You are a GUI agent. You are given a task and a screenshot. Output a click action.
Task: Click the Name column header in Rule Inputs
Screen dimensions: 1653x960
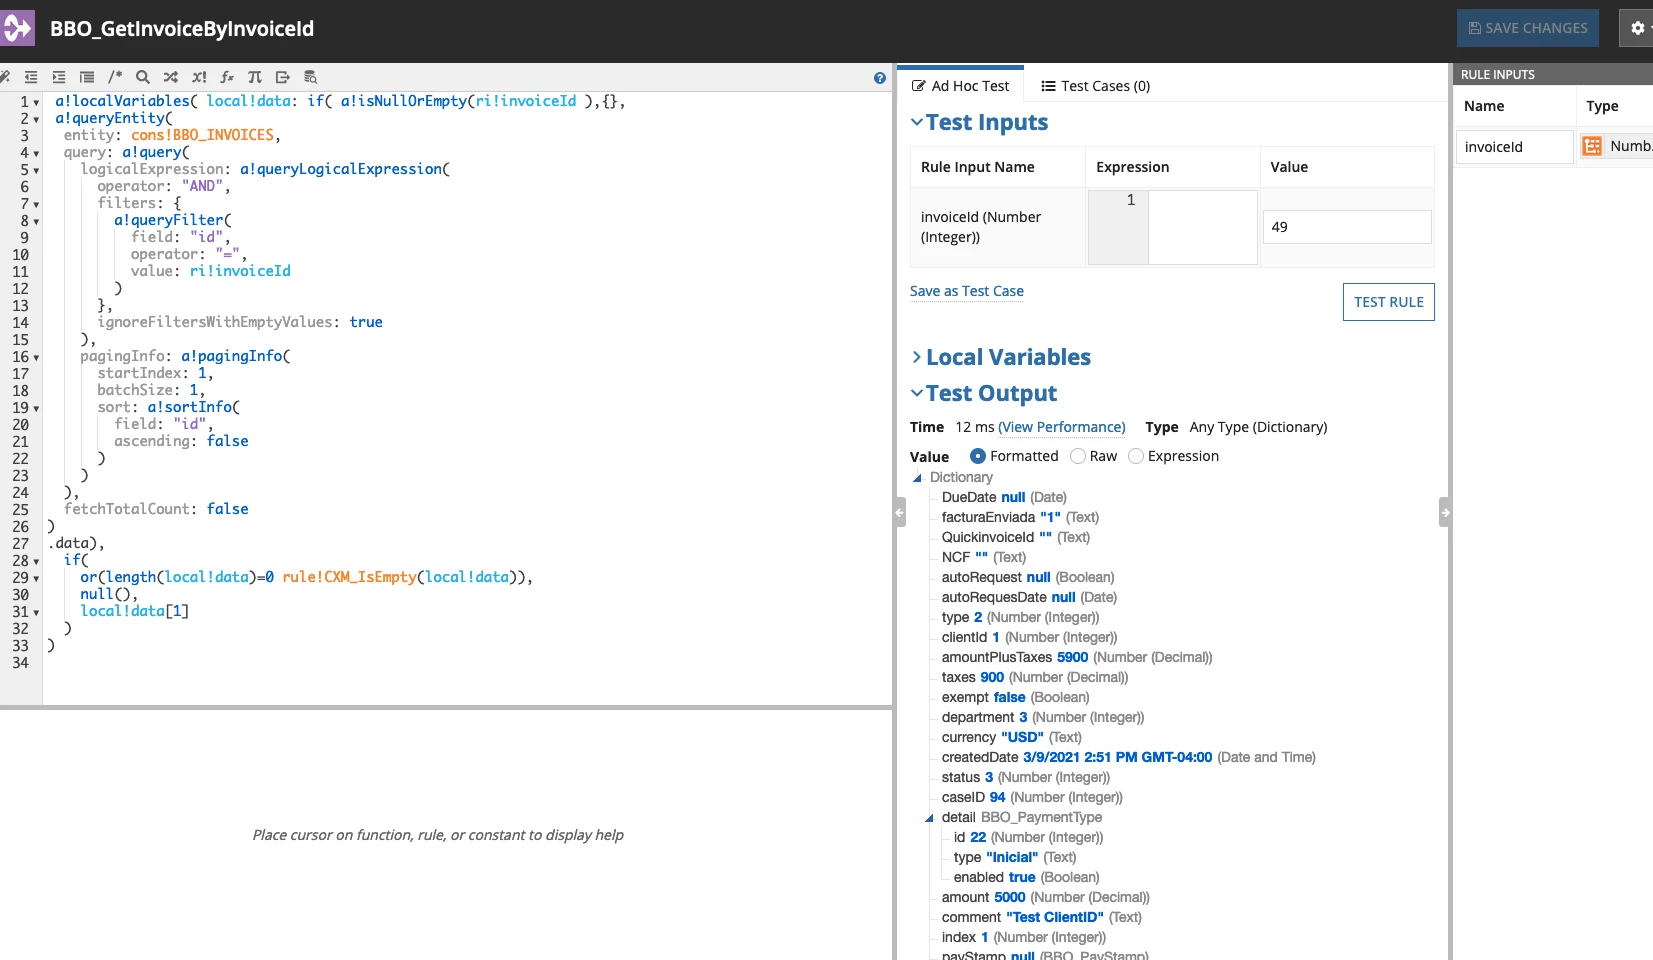click(1484, 106)
